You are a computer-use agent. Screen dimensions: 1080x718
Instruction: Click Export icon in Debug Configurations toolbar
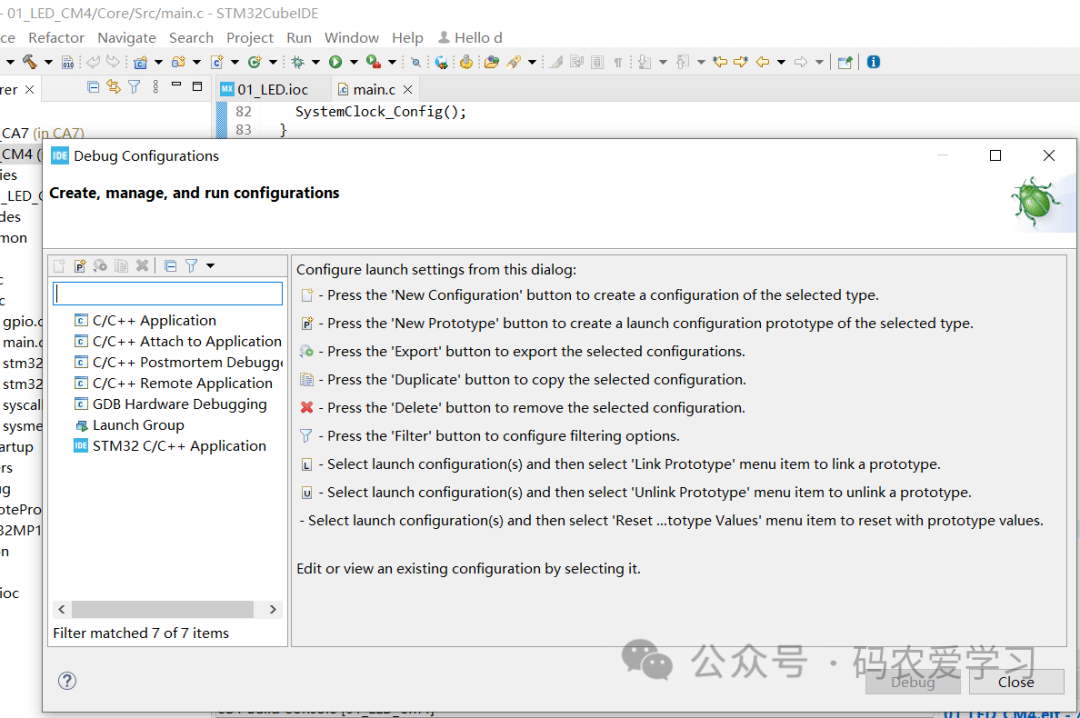pos(101,266)
